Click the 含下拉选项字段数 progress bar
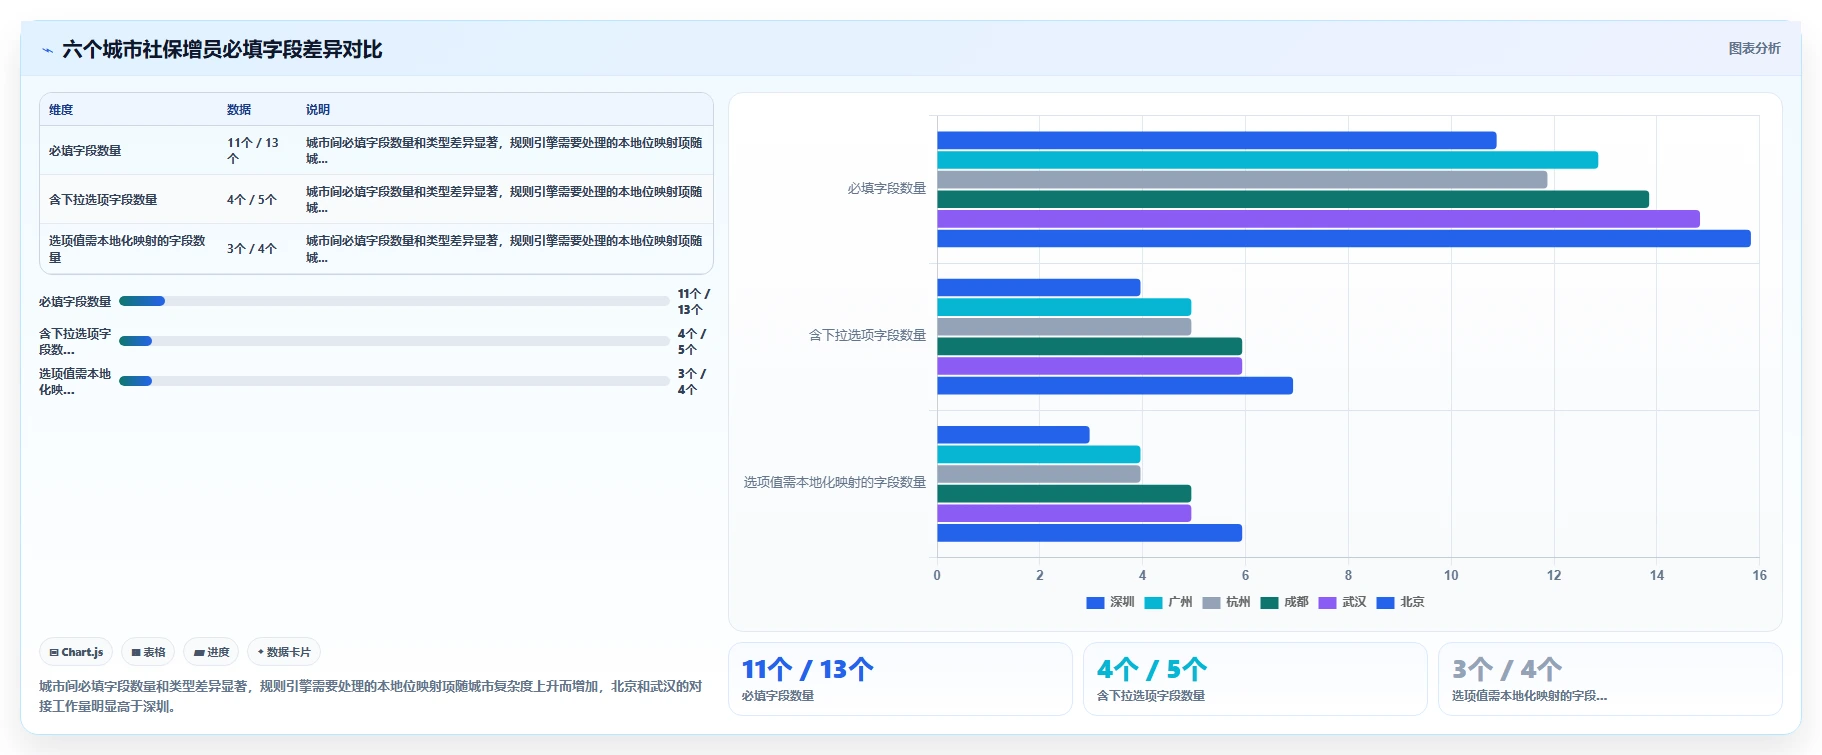Image resolution: width=1822 pixels, height=755 pixels. pyautogui.click(x=394, y=341)
